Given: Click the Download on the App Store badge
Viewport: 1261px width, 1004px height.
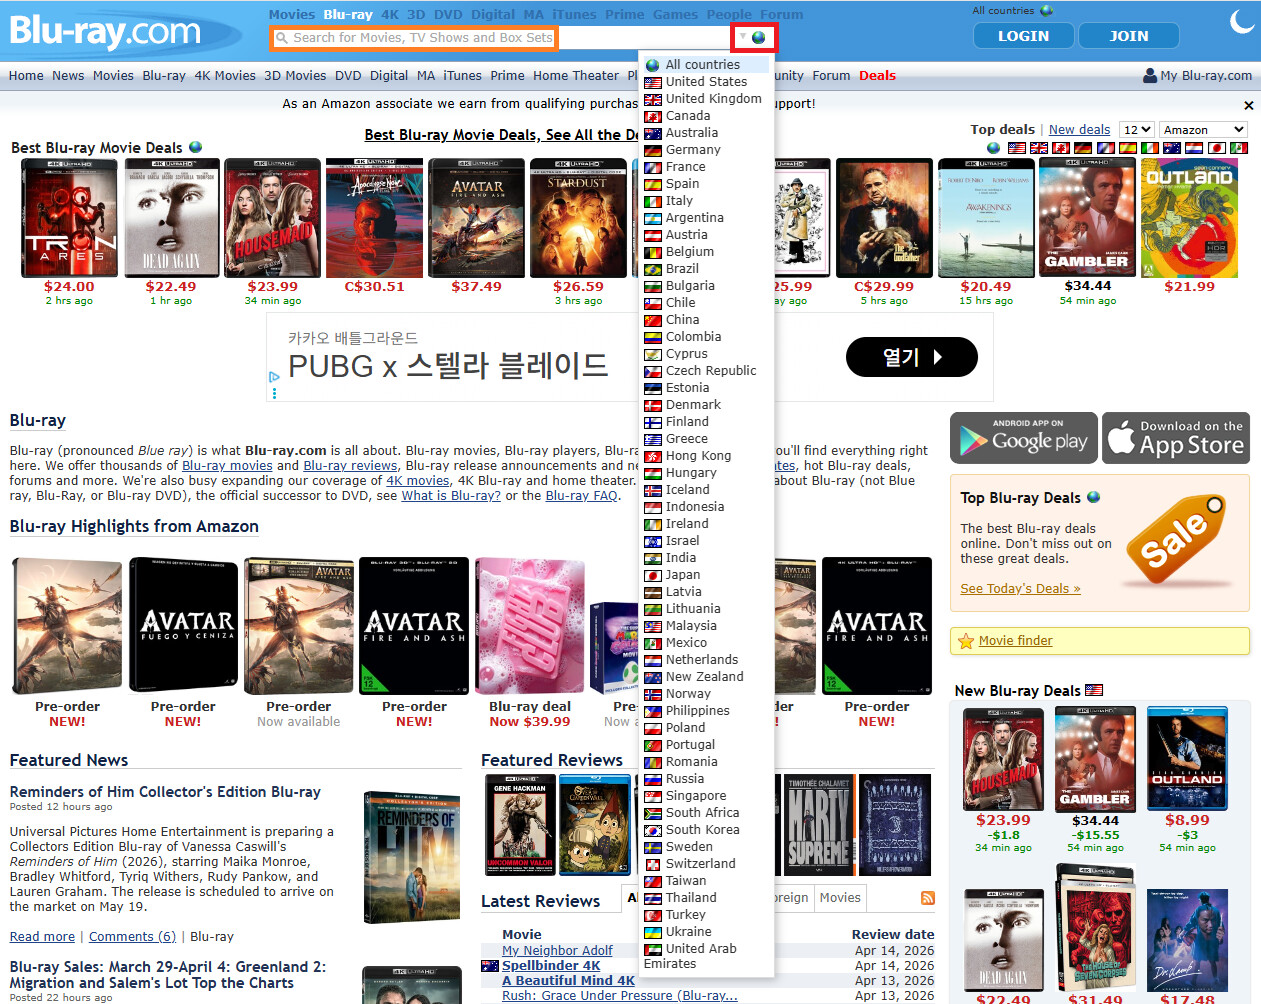Looking at the screenshot, I should 1176,438.
